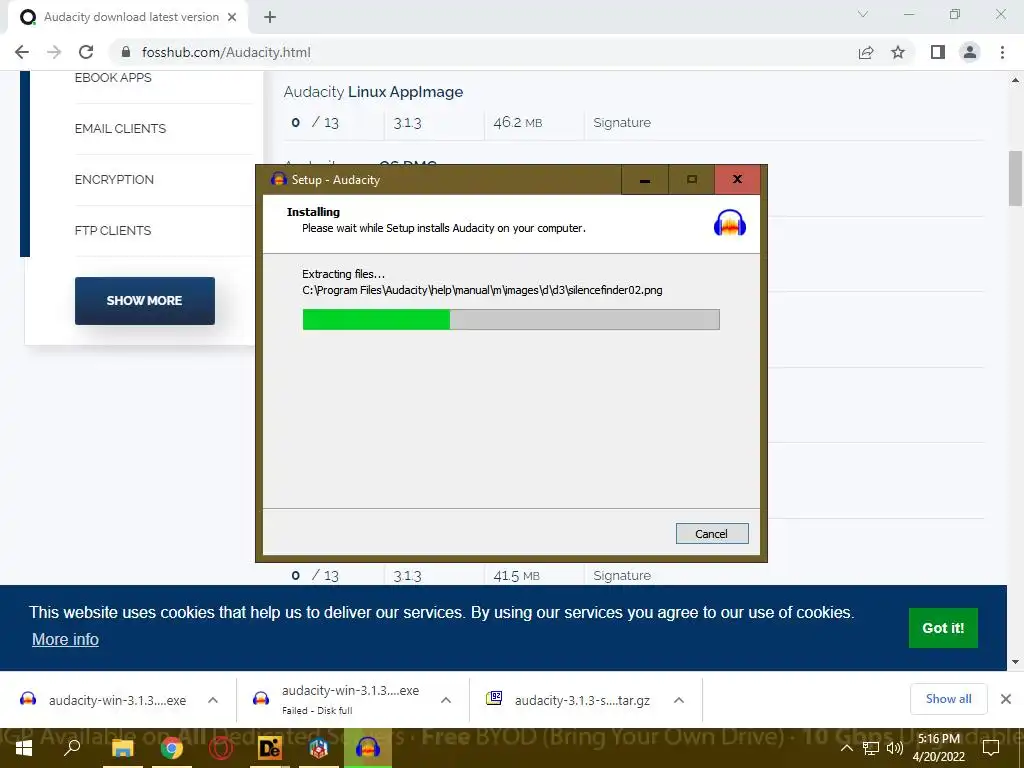This screenshot has height=768, width=1024.
Task: Click the cube-shaped taskbar app icon
Action: click(319, 748)
